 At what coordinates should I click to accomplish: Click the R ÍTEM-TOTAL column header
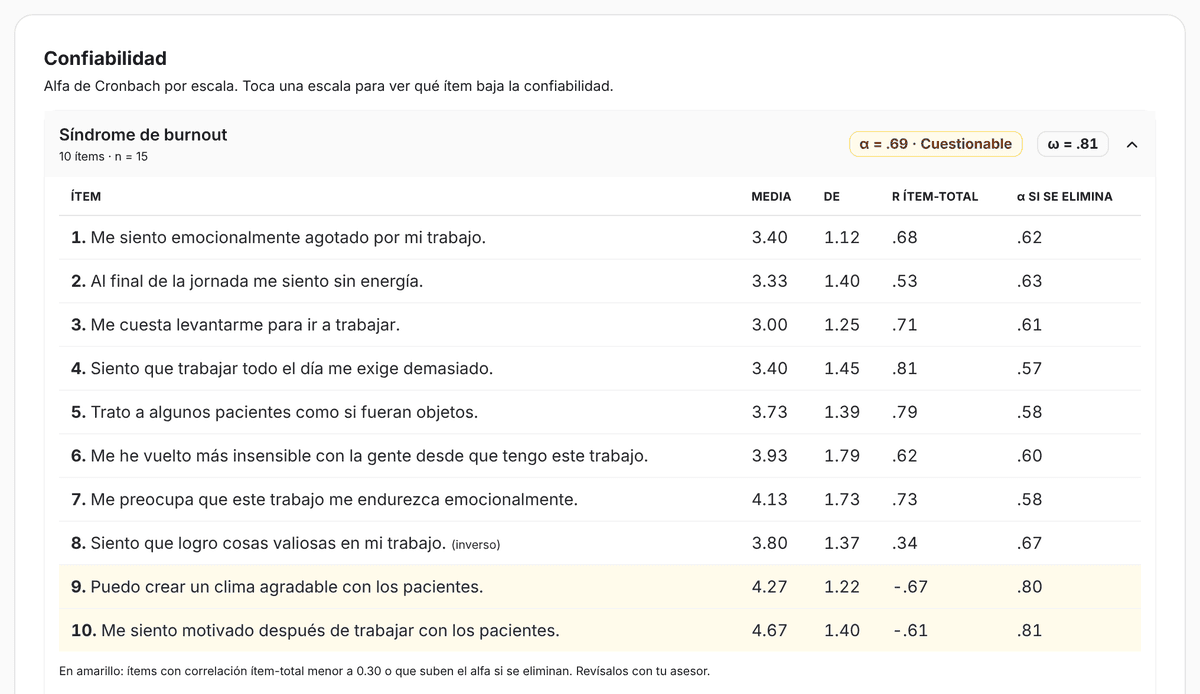tap(935, 197)
